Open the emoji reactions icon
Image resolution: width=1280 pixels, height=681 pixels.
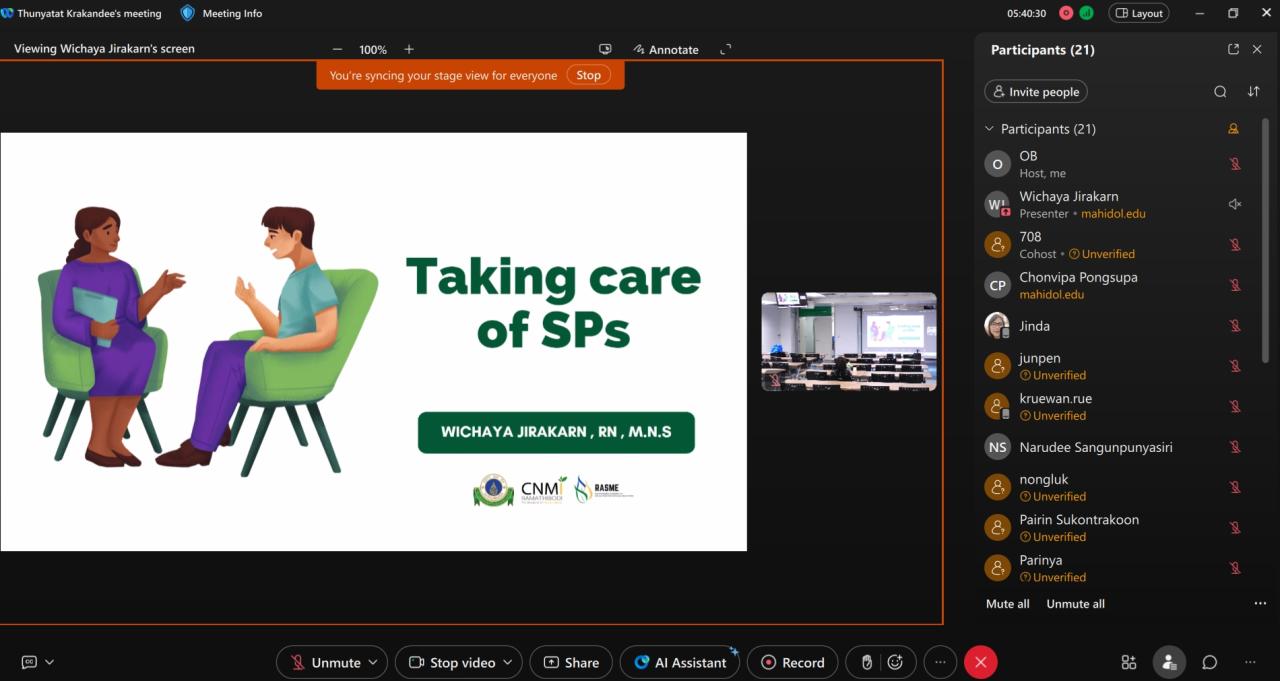coord(895,662)
